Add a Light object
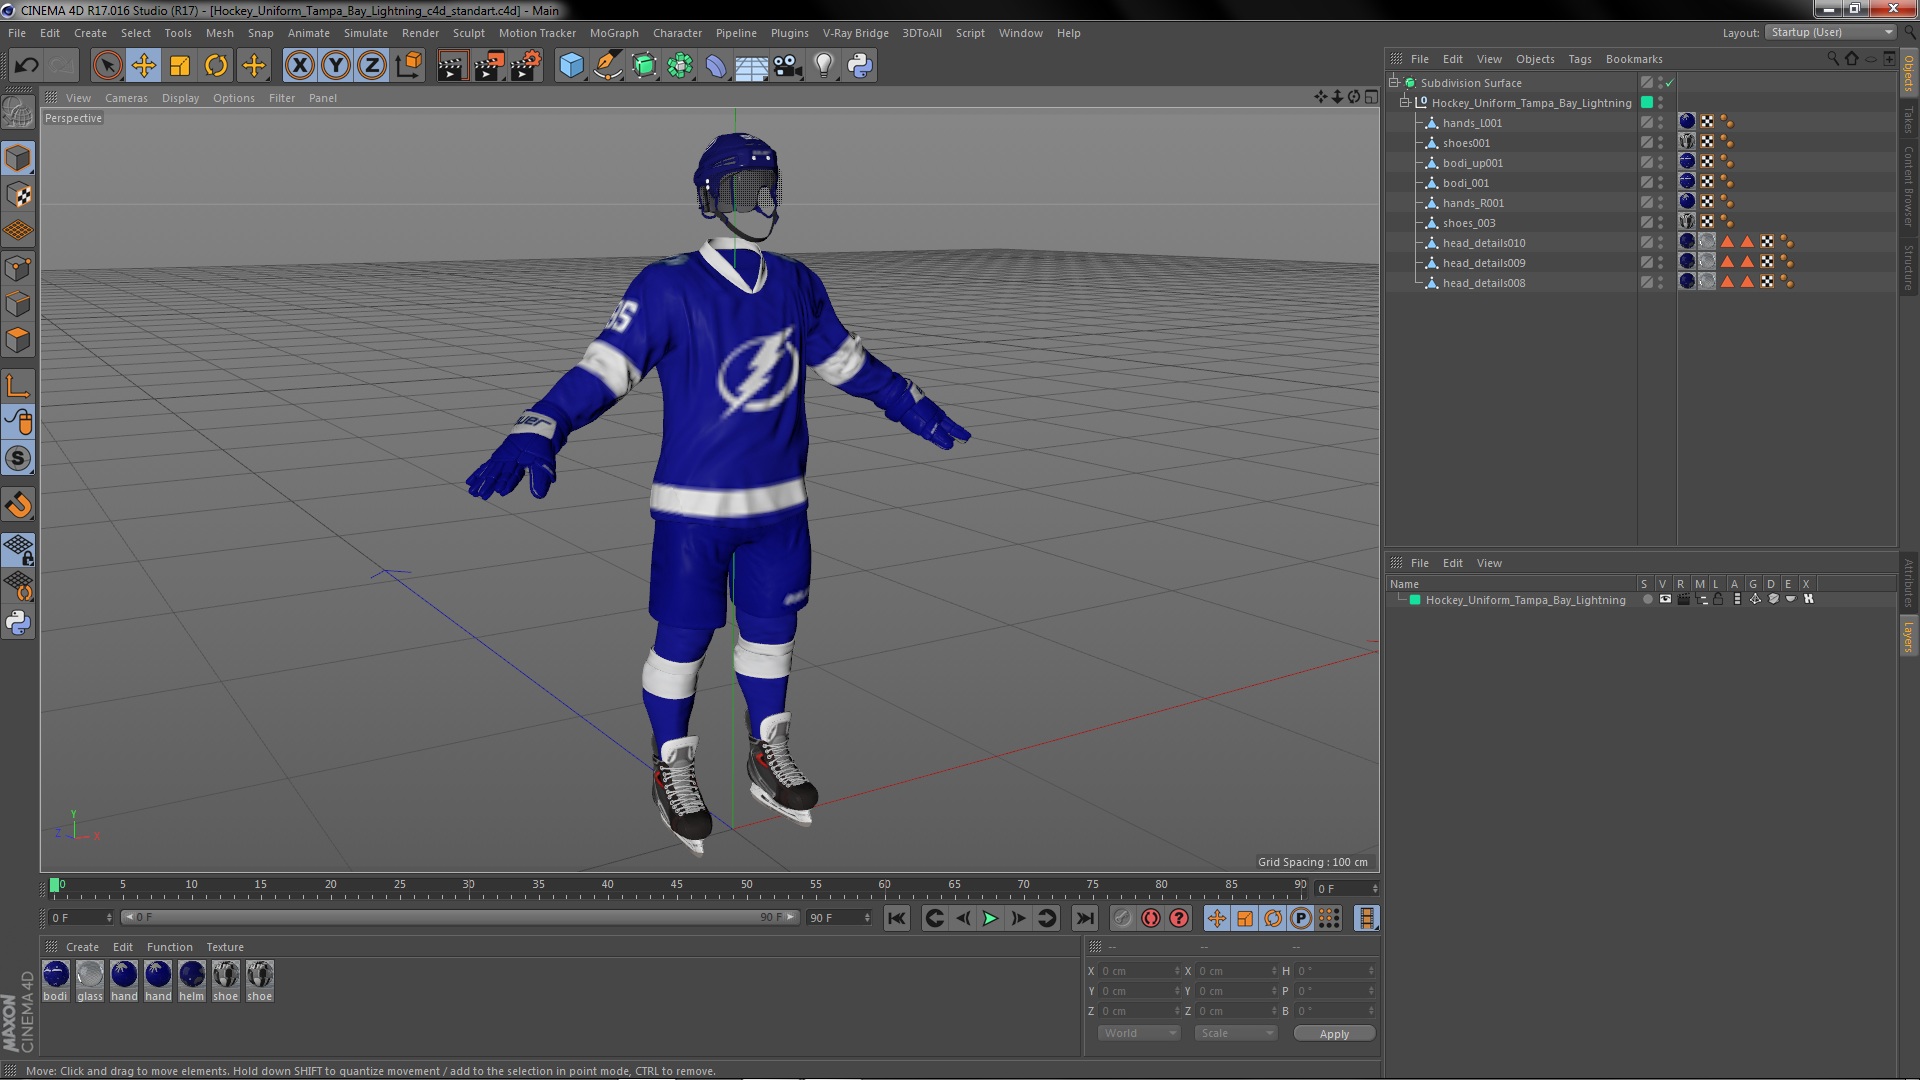 point(823,66)
